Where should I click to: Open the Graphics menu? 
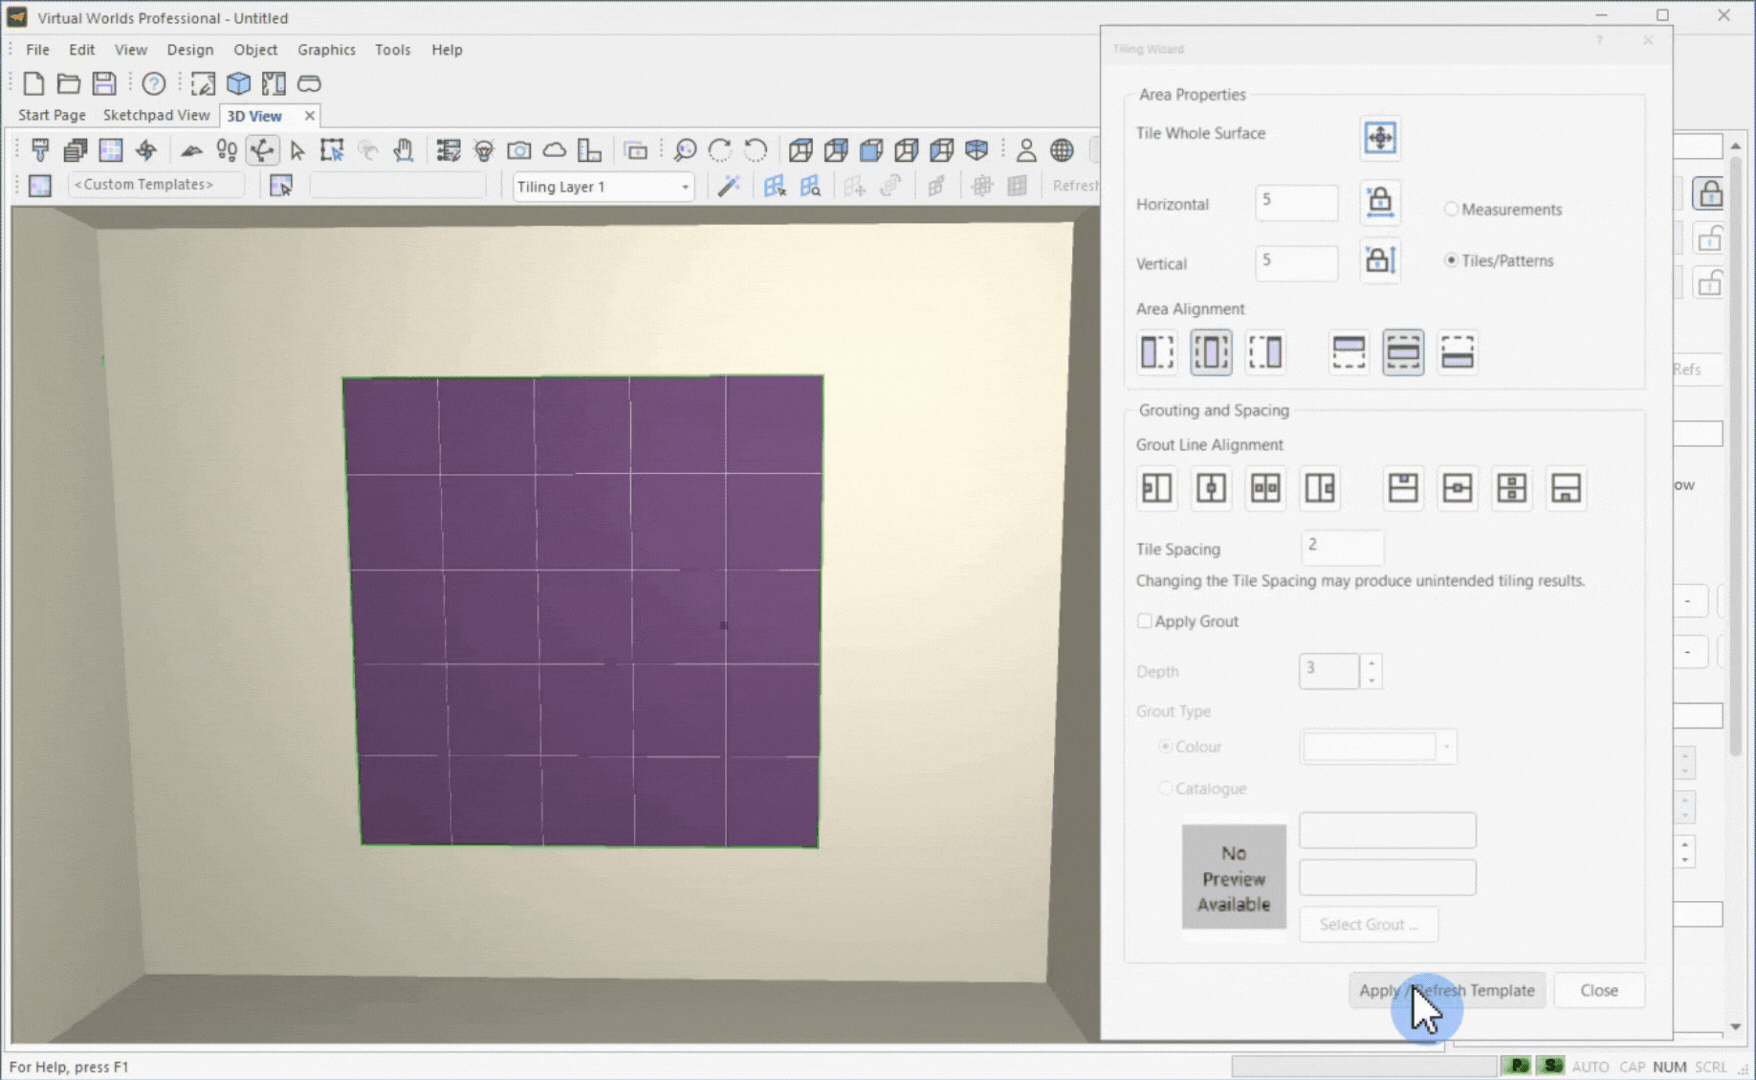coord(326,49)
